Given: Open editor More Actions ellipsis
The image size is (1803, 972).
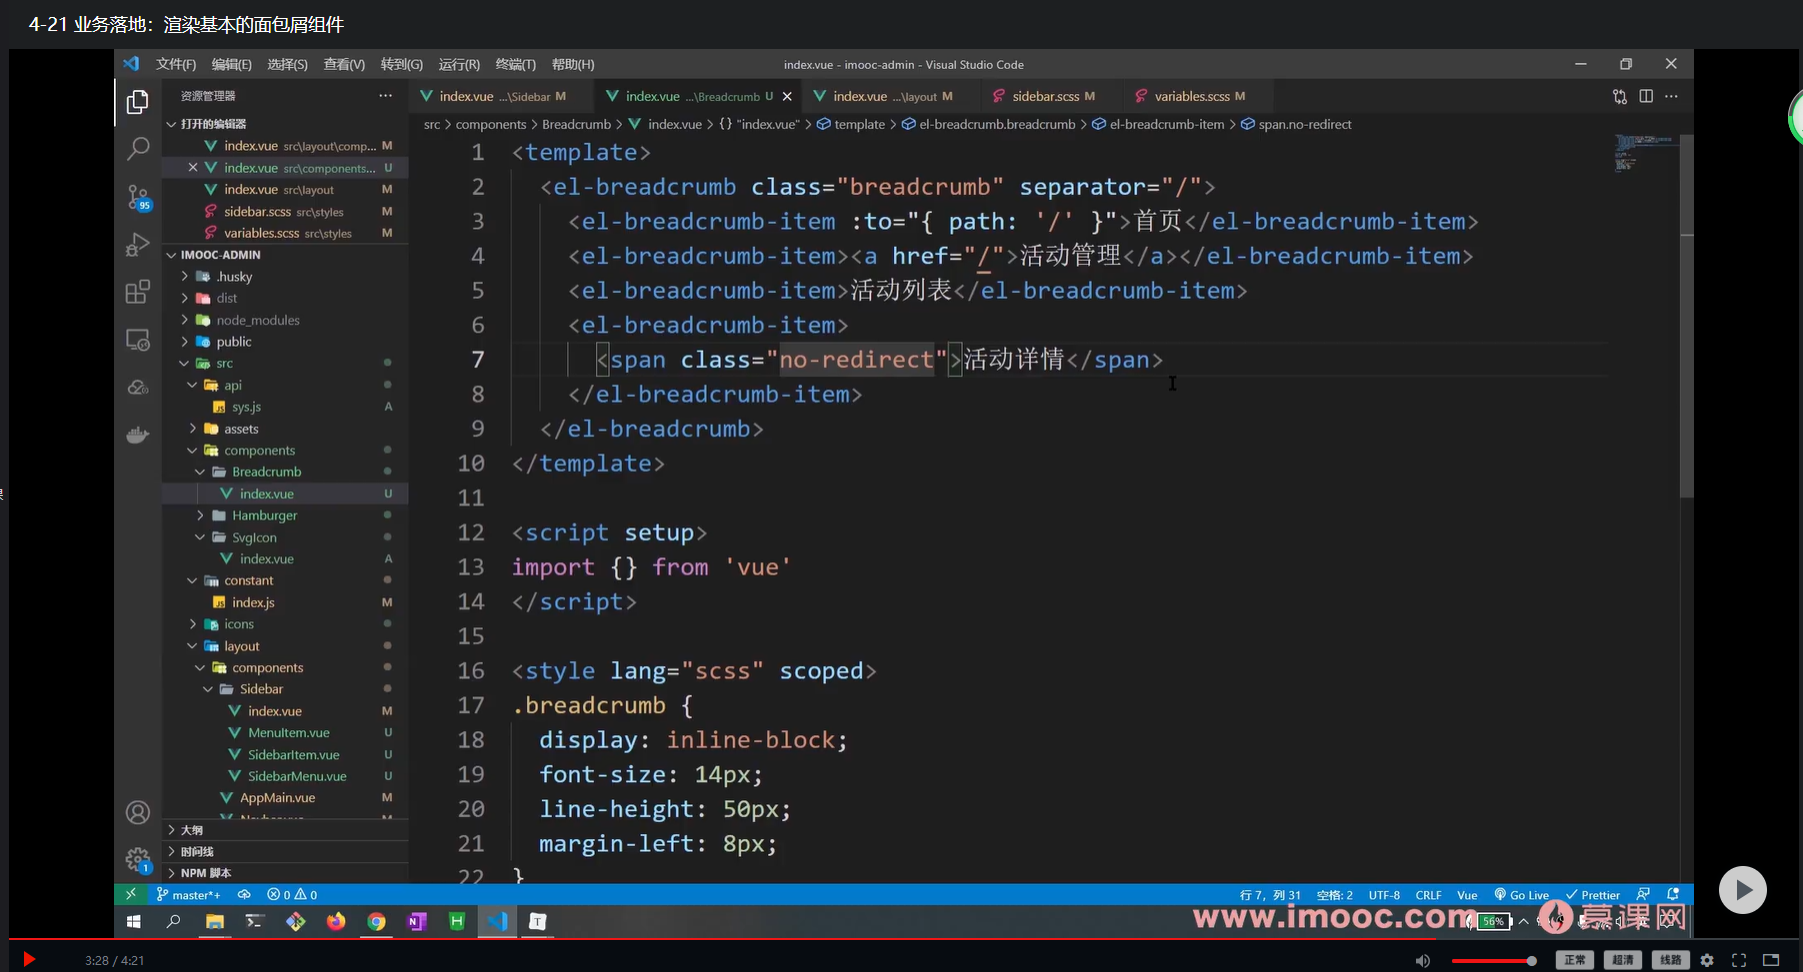Looking at the screenshot, I should 1672,96.
